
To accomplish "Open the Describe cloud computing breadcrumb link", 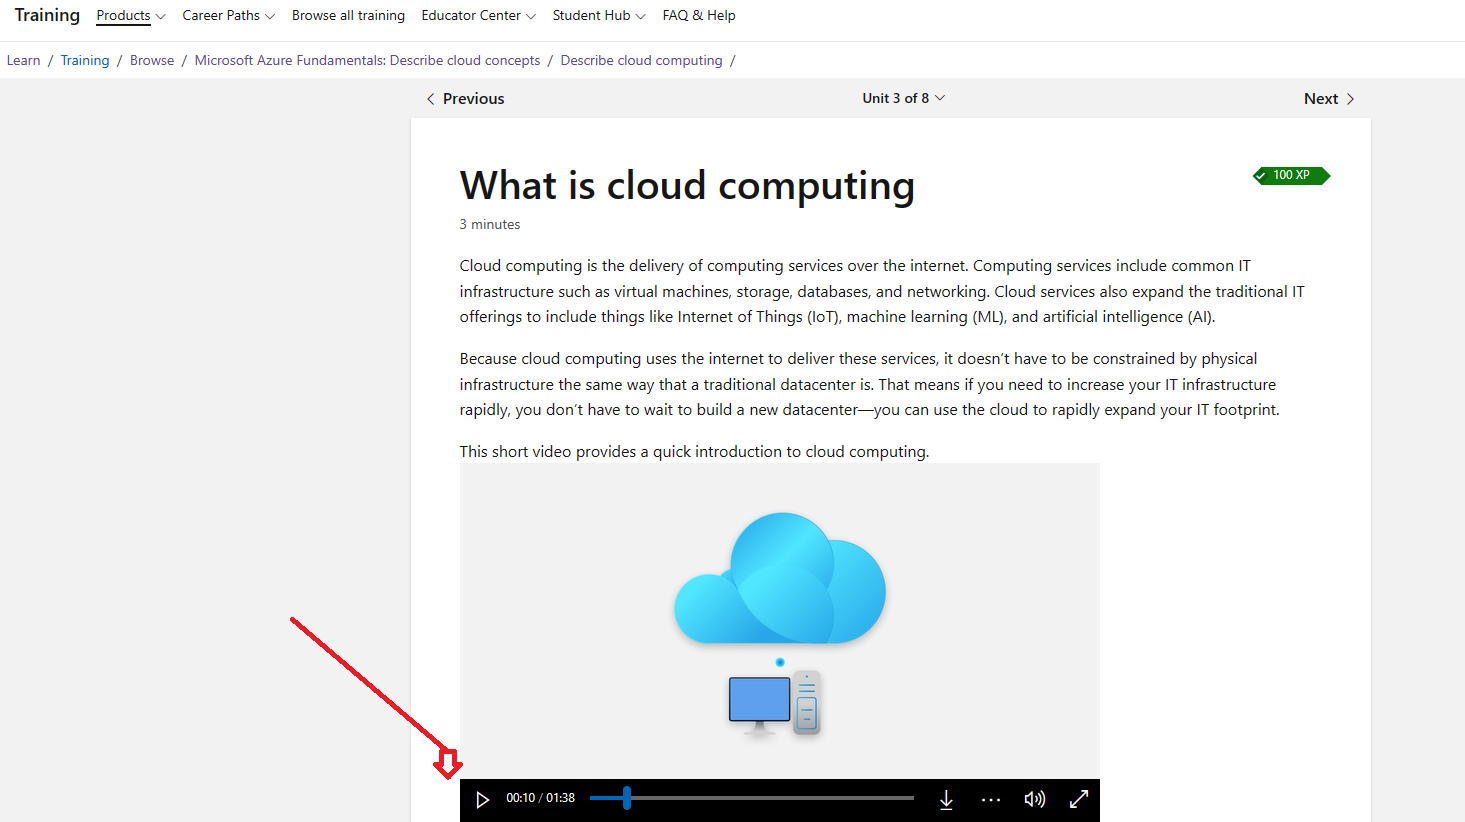I will click(x=641, y=61).
